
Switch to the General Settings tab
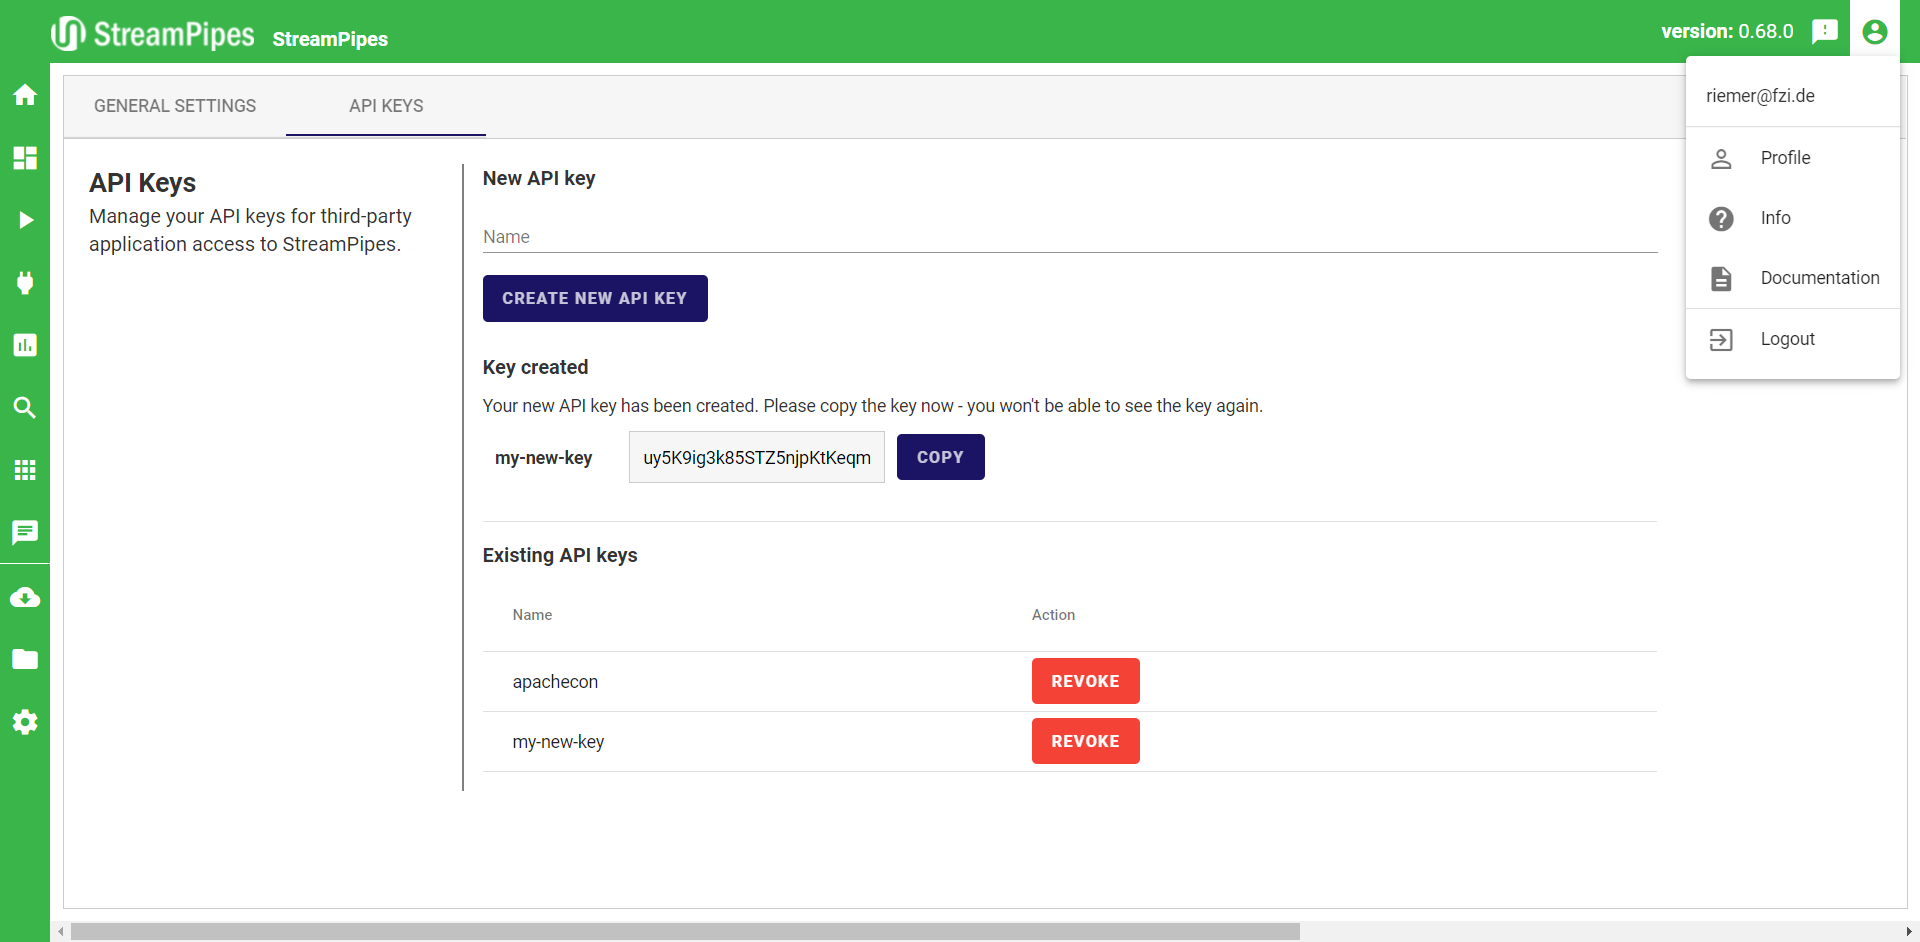(x=175, y=106)
